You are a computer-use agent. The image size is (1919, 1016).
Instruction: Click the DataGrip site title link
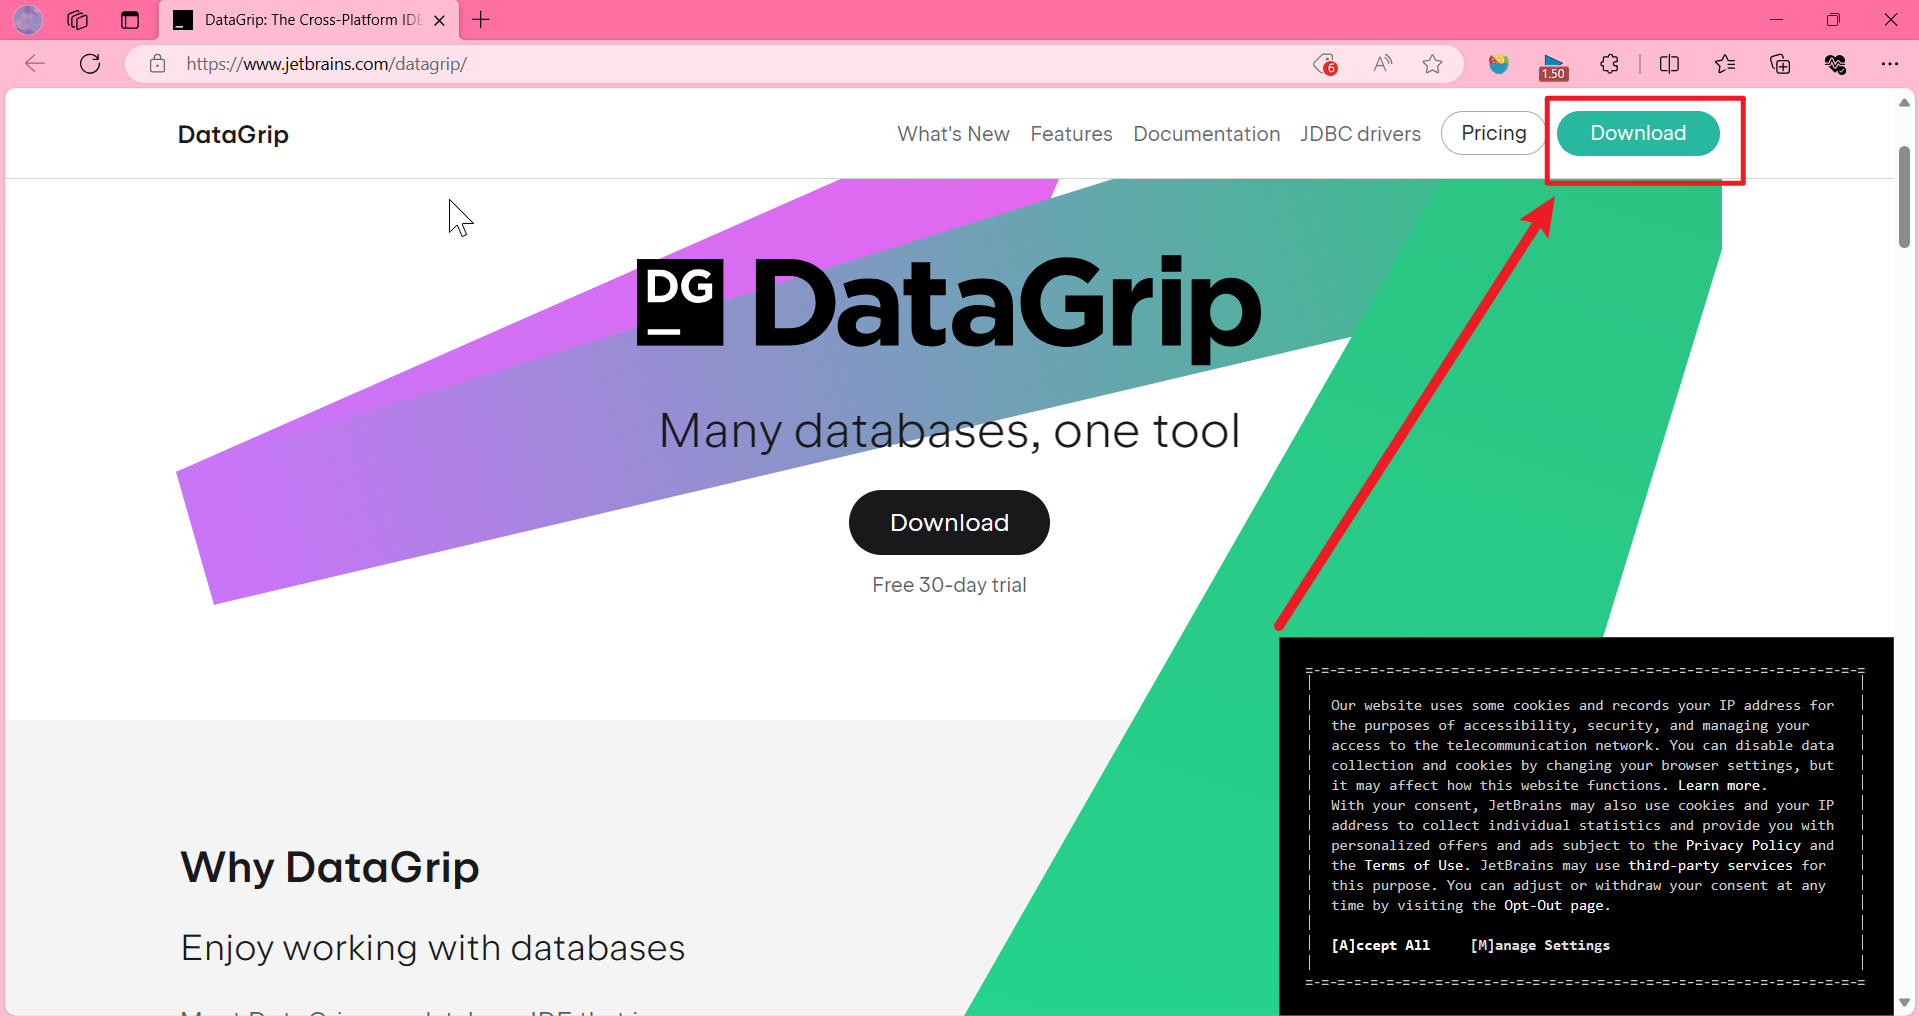click(233, 134)
